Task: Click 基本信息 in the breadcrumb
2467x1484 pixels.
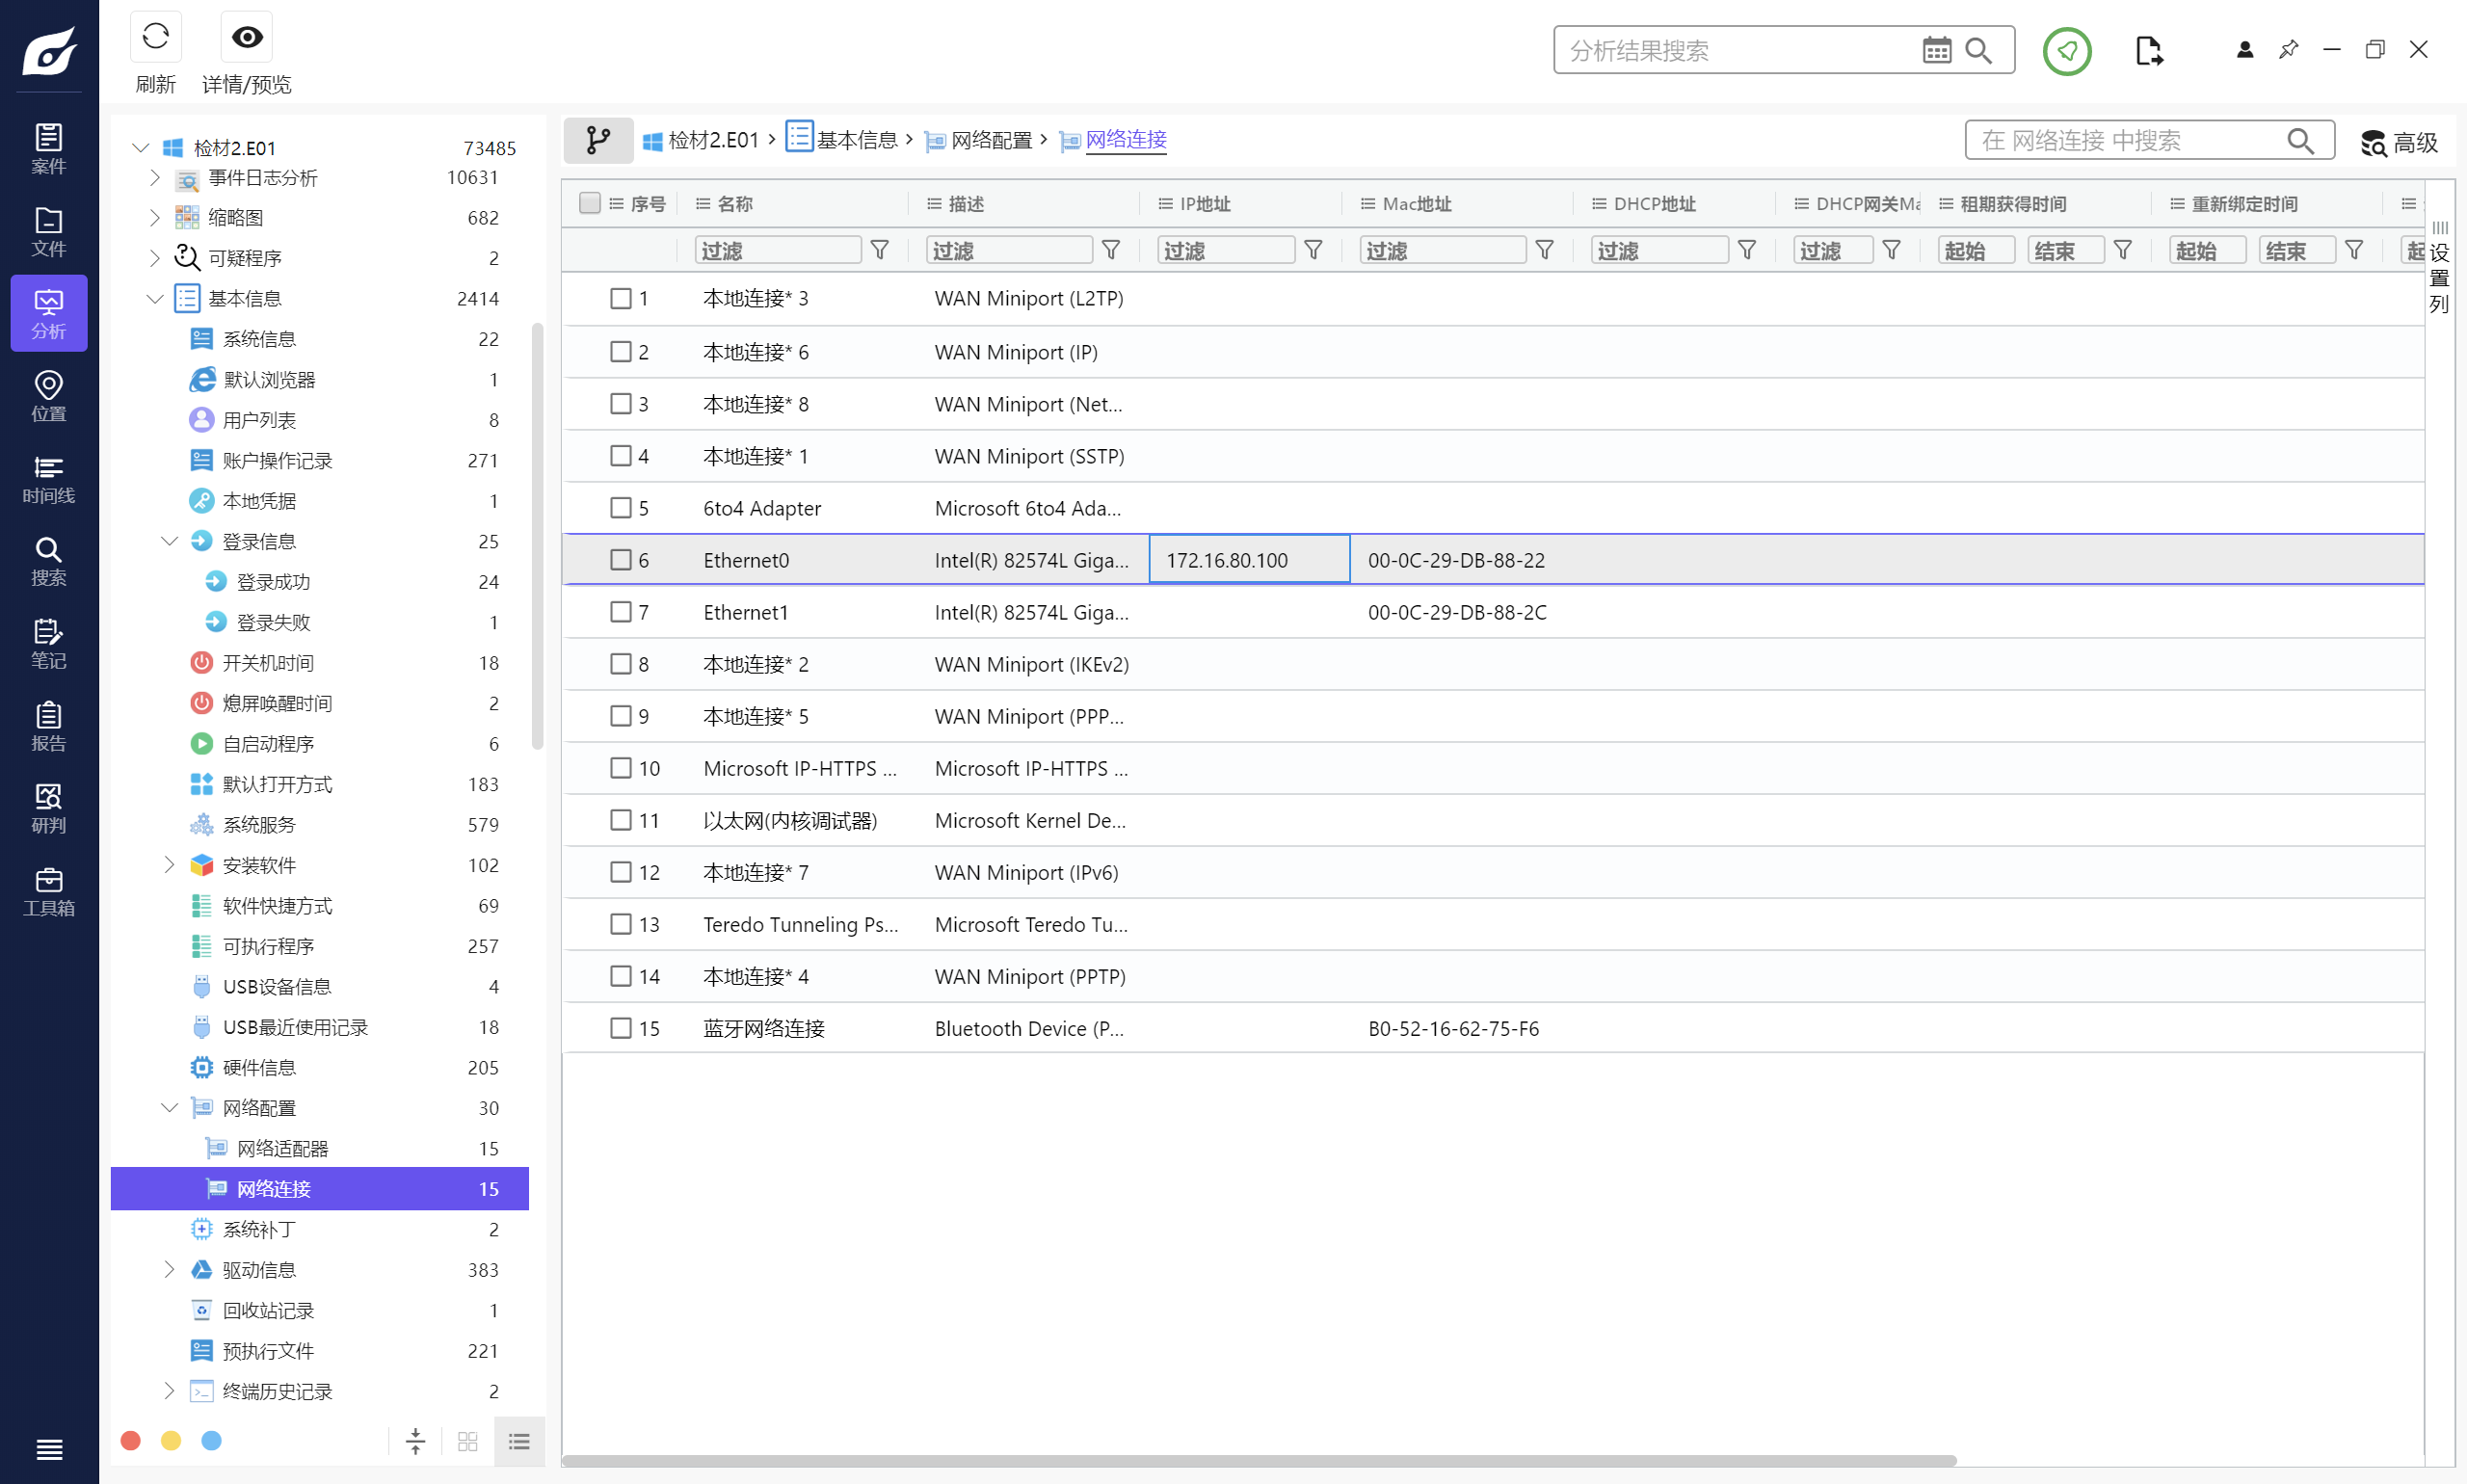Action: (x=857, y=140)
